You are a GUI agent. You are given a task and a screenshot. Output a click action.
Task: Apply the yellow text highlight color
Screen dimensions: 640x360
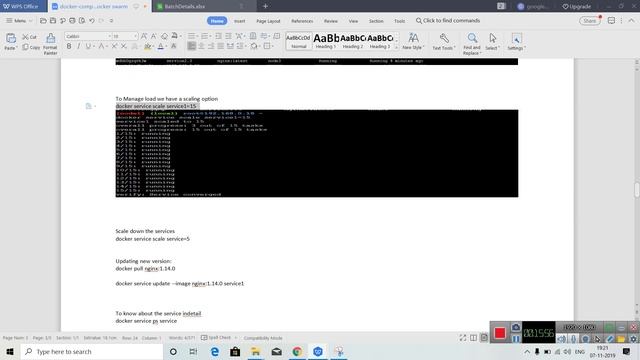click(x=148, y=47)
